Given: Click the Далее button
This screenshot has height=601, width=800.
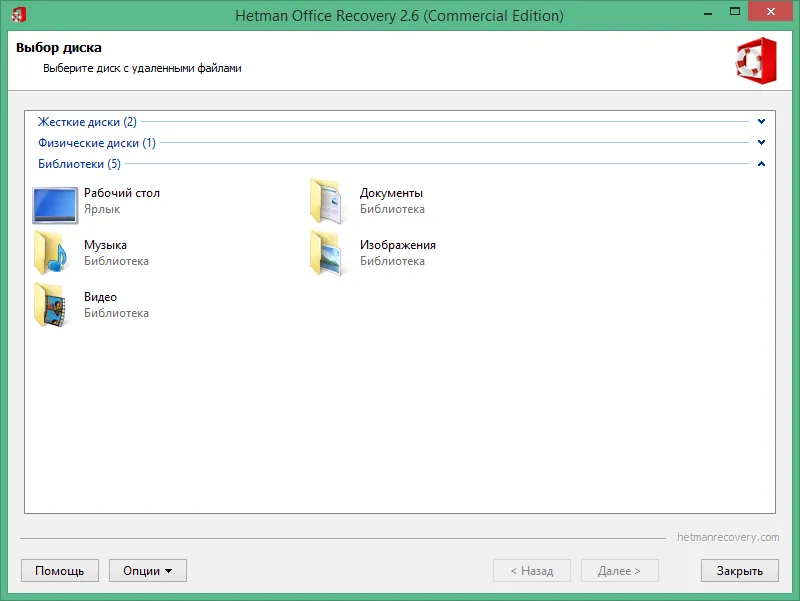Looking at the screenshot, I should (x=619, y=570).
